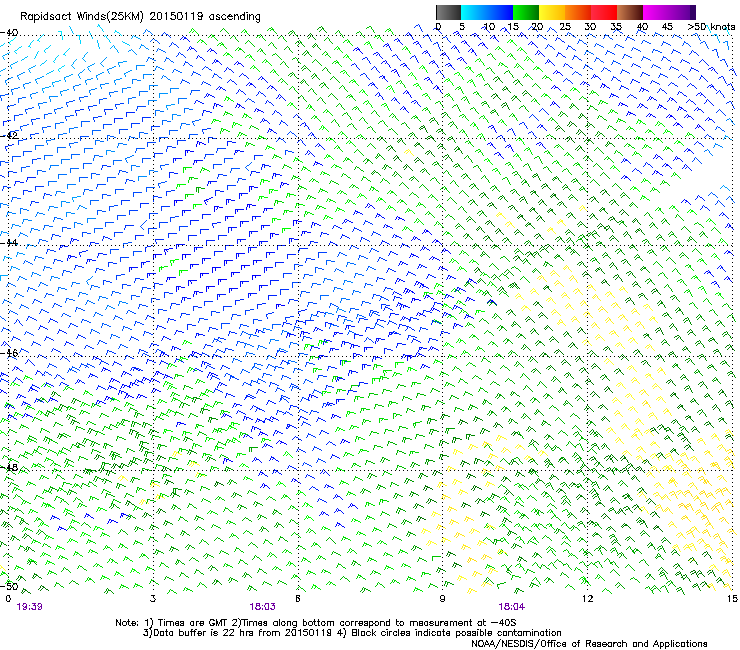Click the purple 18:03 time stamp
Image resolution: width=740 pixels, height=650 pixels.
pyautogui.click(x=262, y=607)
